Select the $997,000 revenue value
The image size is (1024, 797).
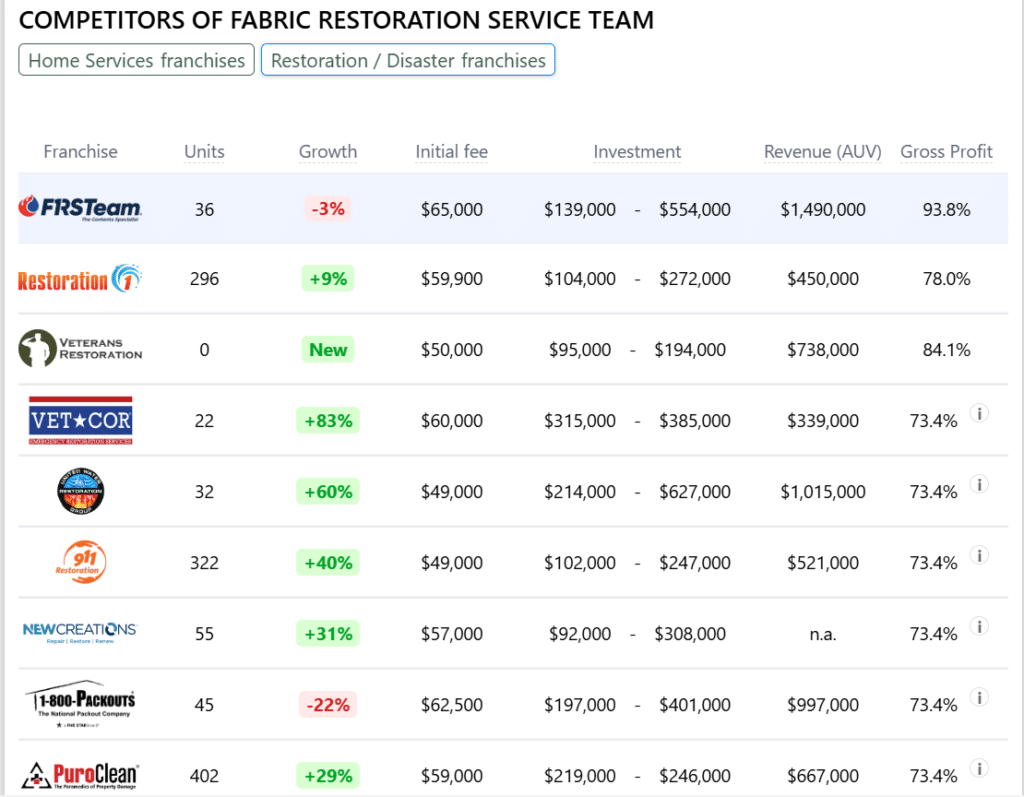pos(823,705)
